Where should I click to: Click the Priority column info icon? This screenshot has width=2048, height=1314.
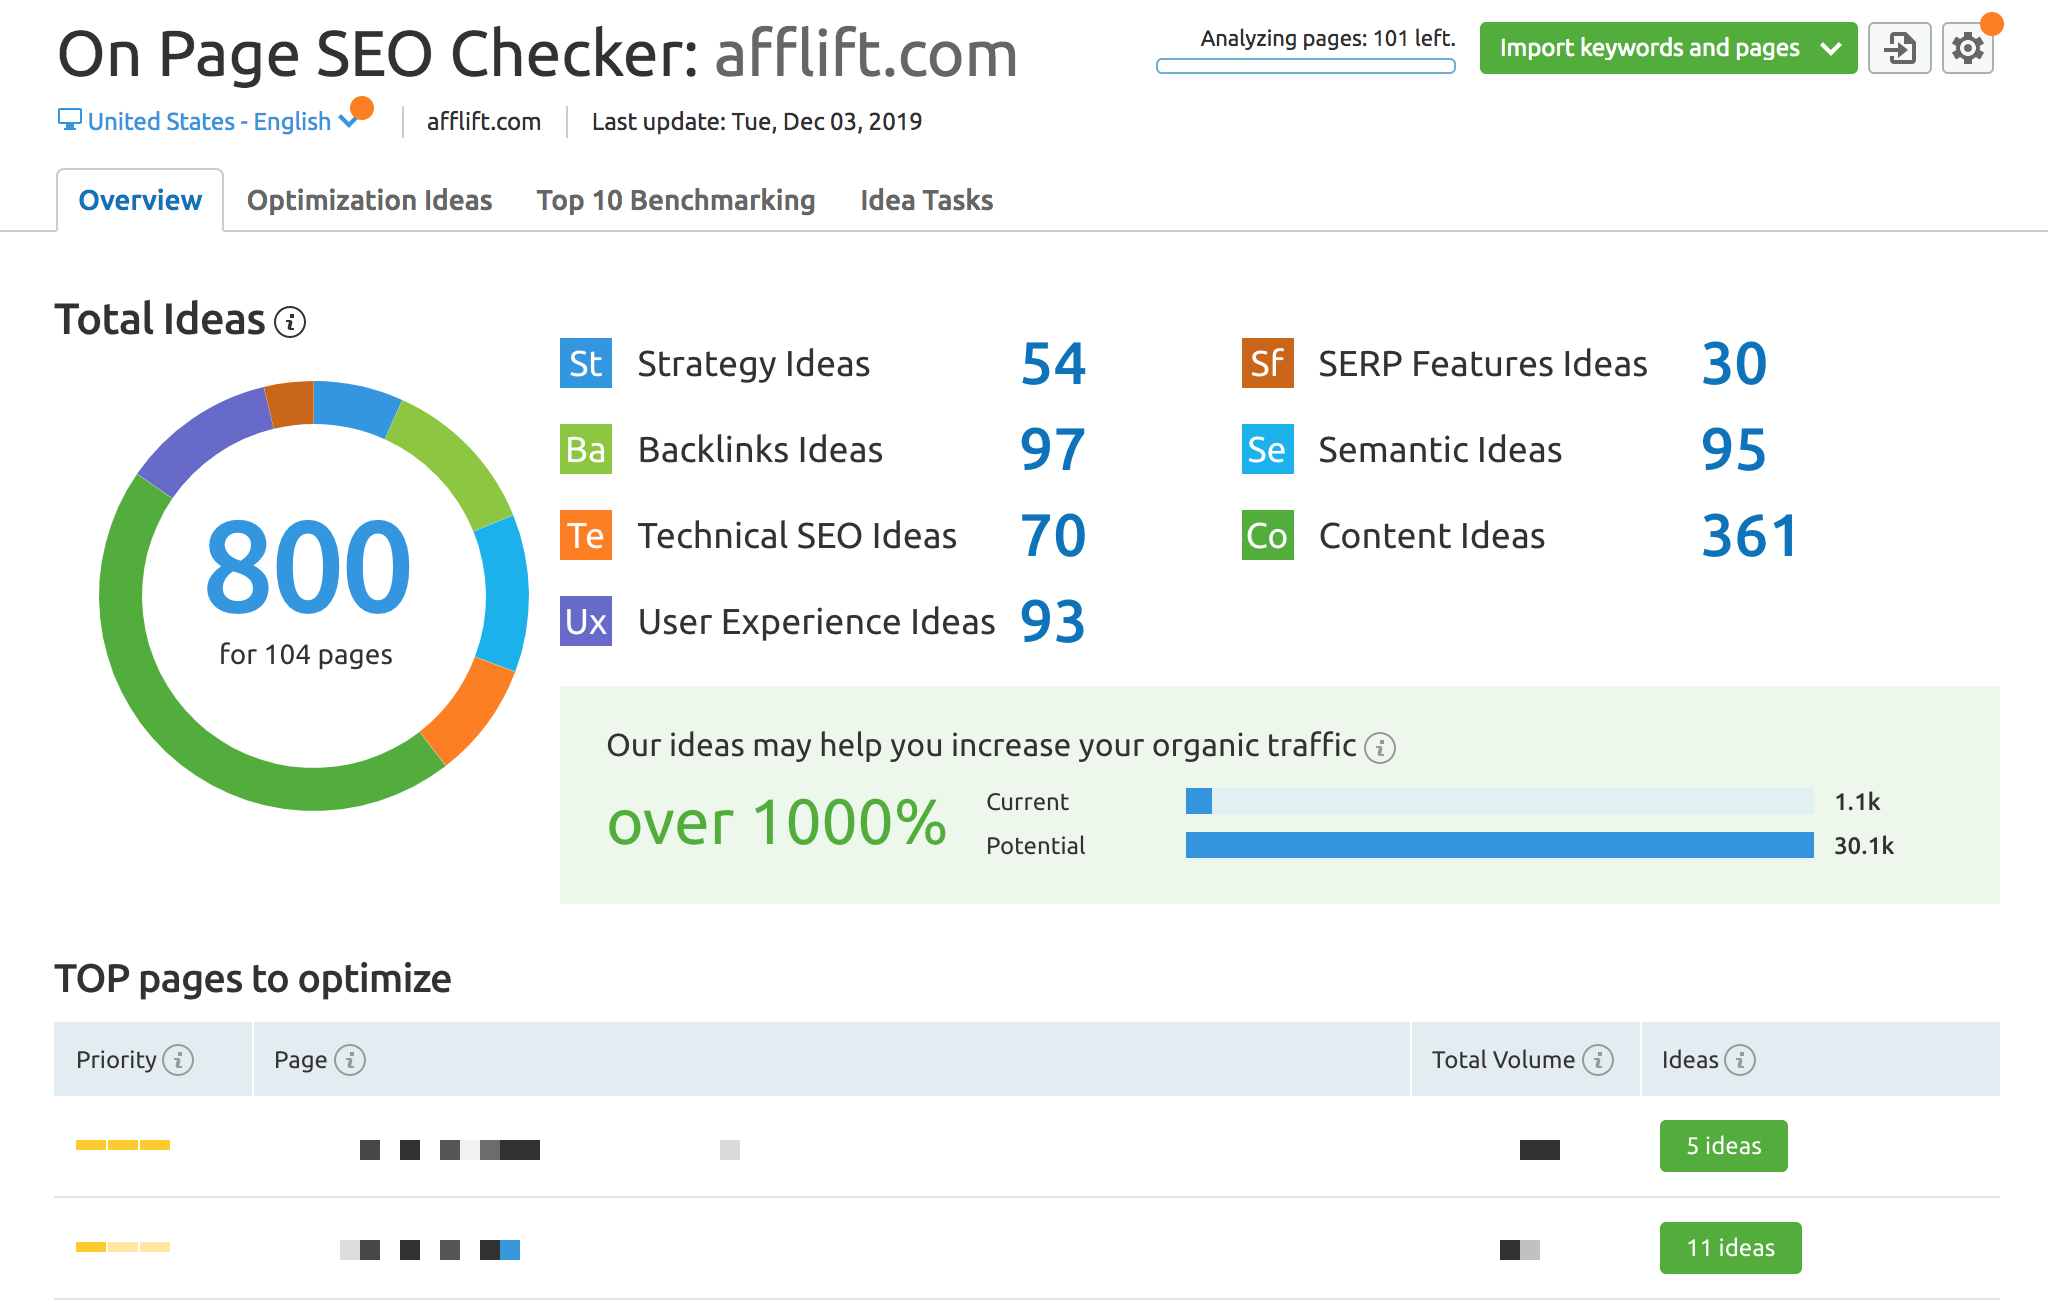(178, 1059)
